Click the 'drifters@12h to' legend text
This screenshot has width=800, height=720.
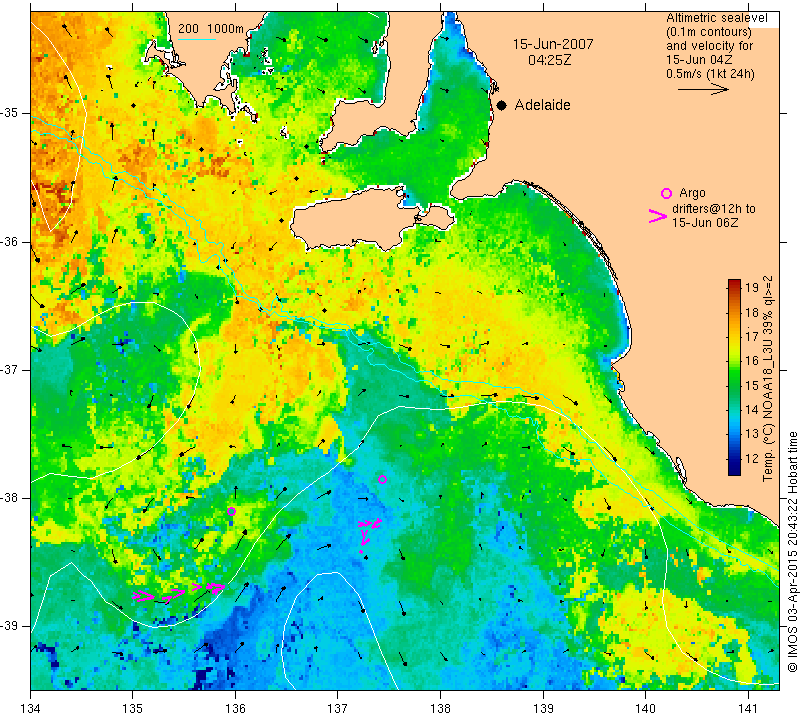(x=714, y=208)
